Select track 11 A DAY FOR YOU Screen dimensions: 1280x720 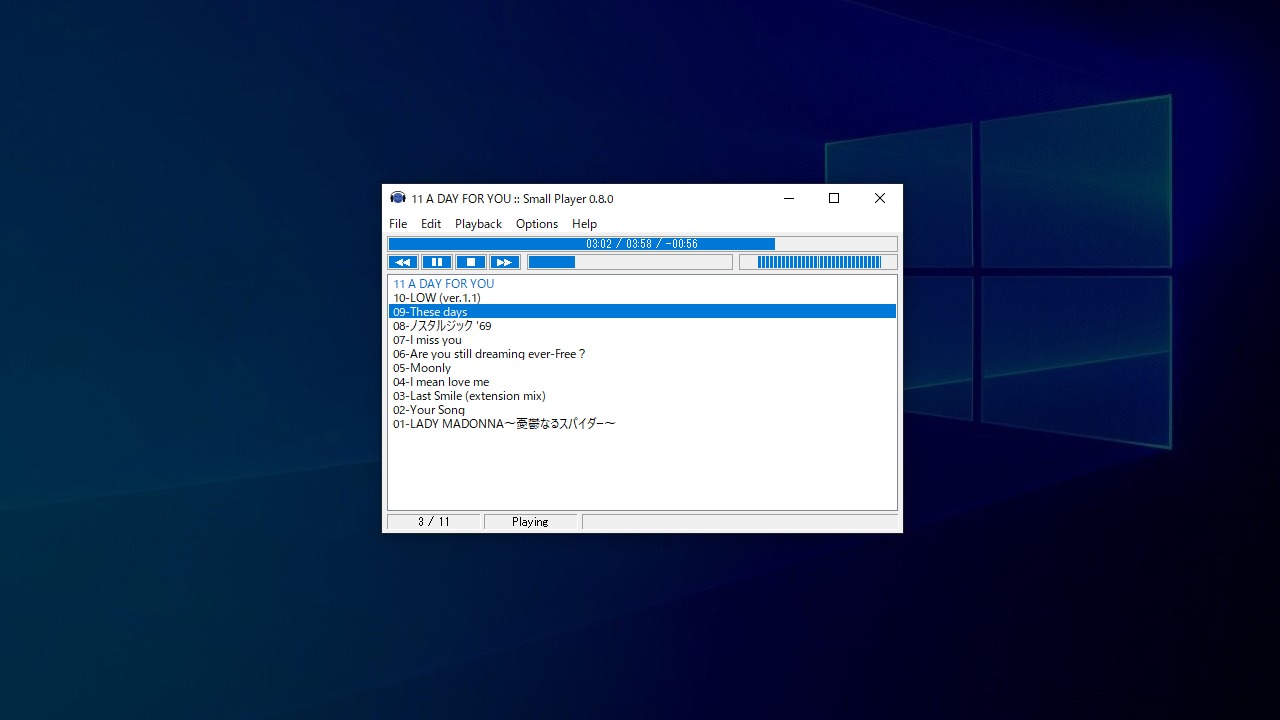pos(642,284)
